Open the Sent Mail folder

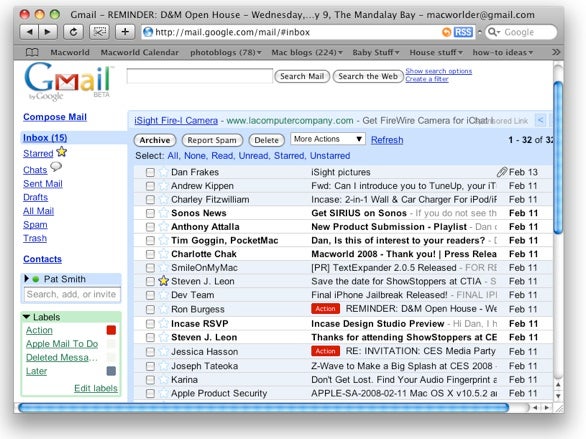(x=43, y=184)
